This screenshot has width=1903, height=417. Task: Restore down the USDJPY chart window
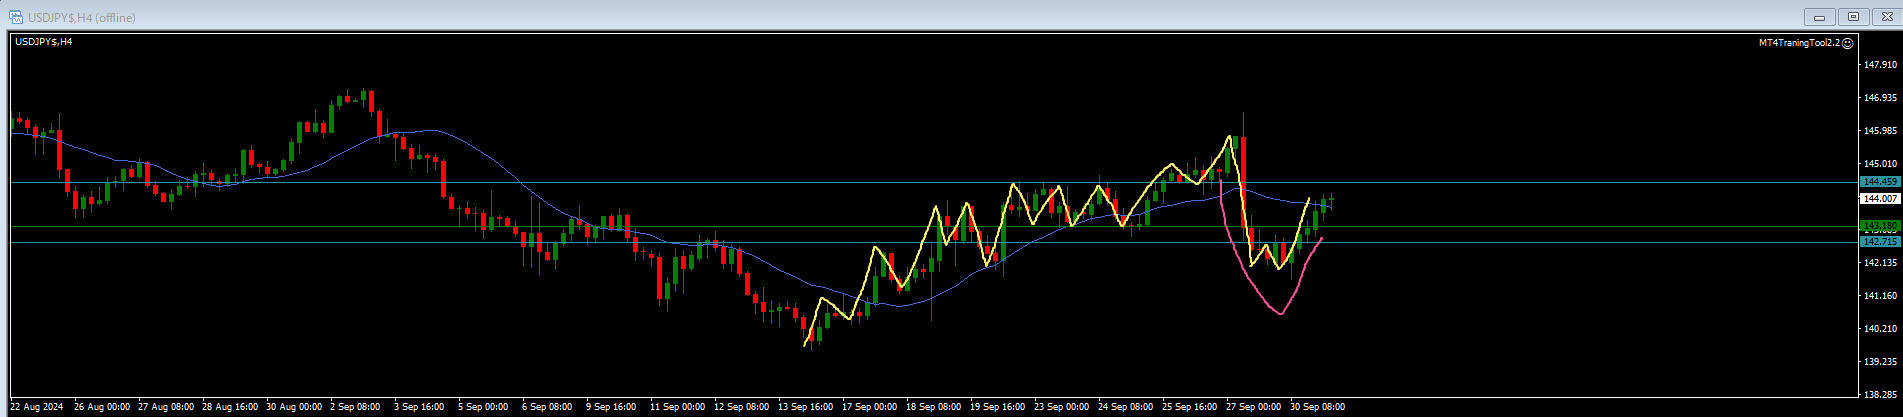[1853, 17]
